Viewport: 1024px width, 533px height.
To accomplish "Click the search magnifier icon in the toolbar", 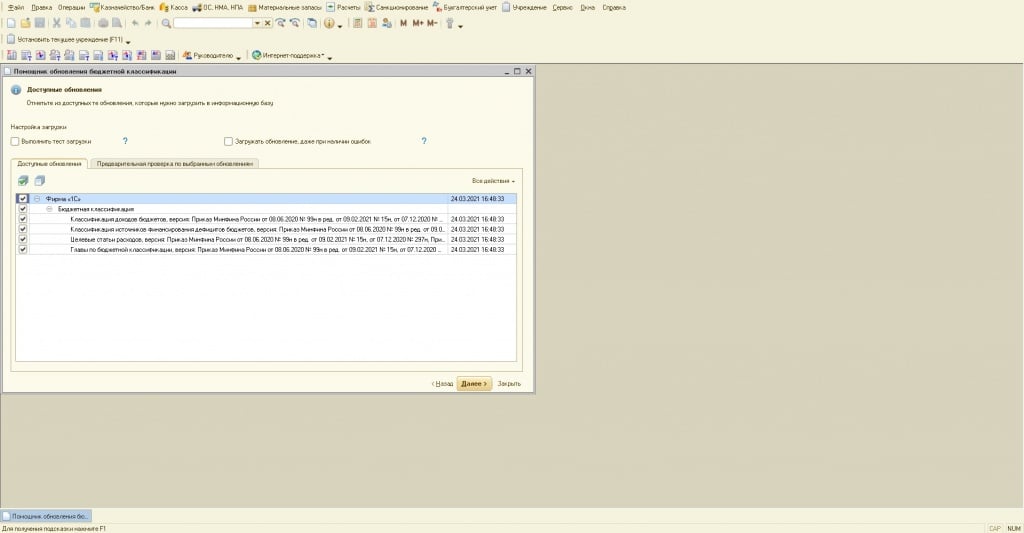I will point(166,23).
